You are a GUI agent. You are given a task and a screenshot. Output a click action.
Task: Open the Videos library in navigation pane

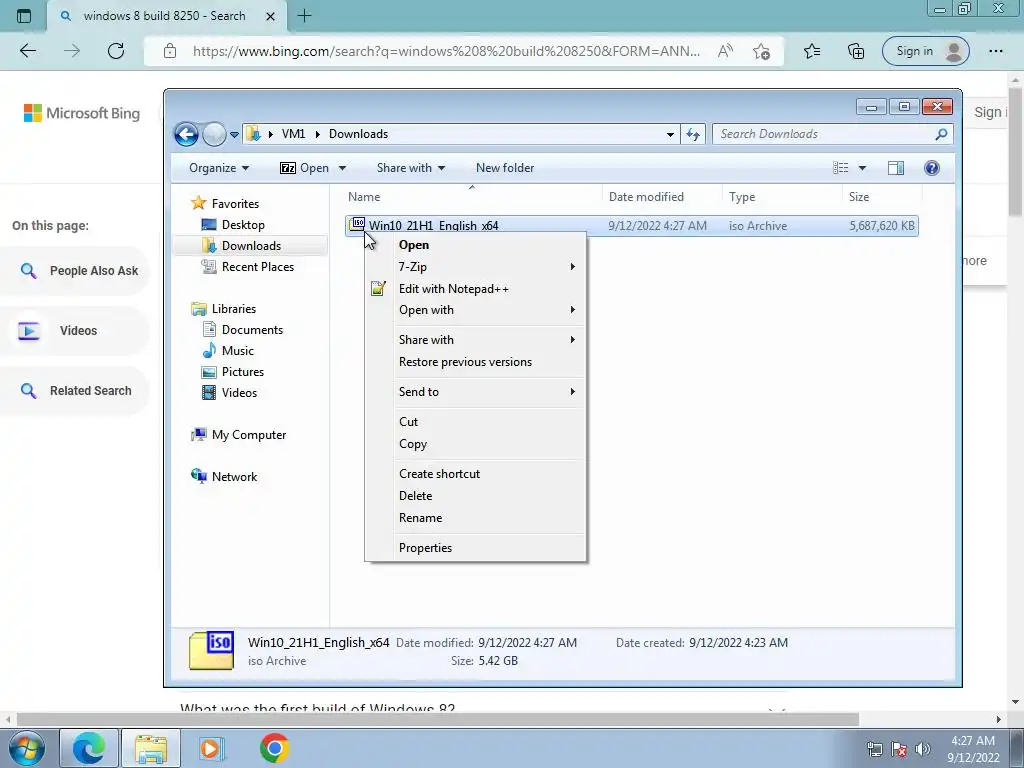tap(229, 392)
